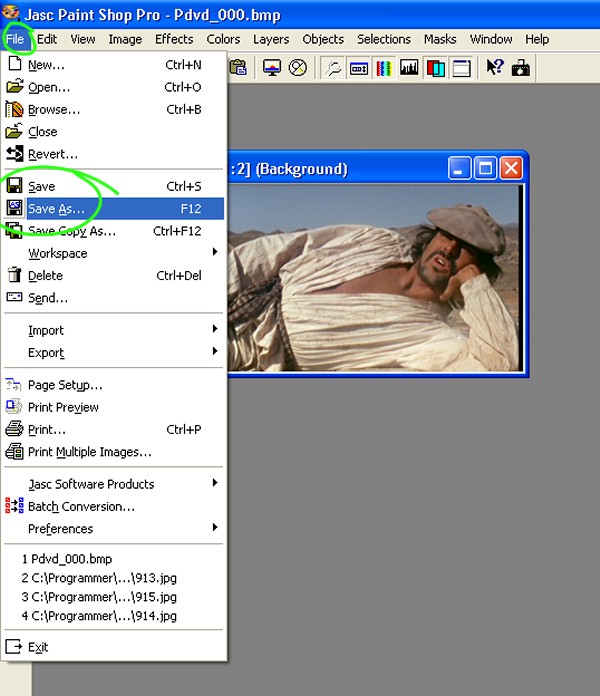Open the Effects menu
The height and width of the screenshot is (696, 600).
[174, 39]
